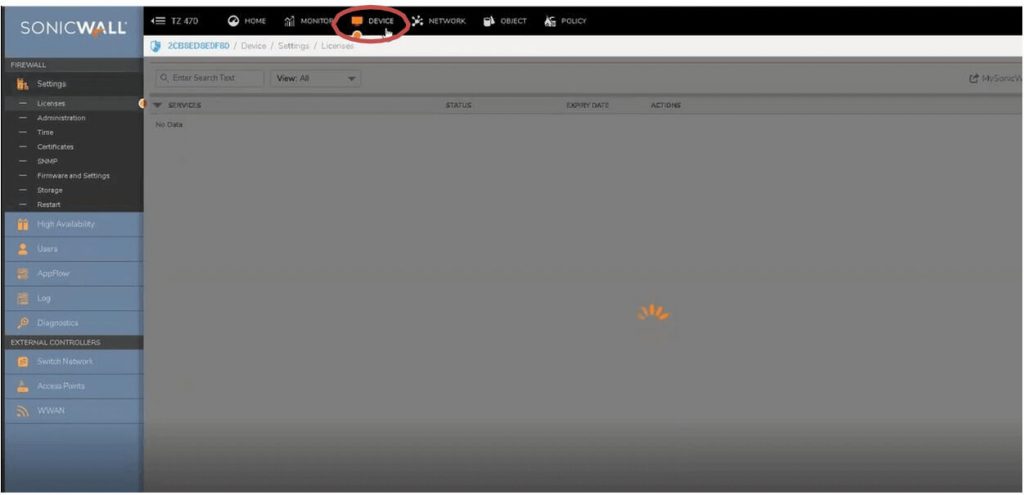1024x495 pixels.
Task: Click the TZ 470 device label
Action: tap(184, 21)
